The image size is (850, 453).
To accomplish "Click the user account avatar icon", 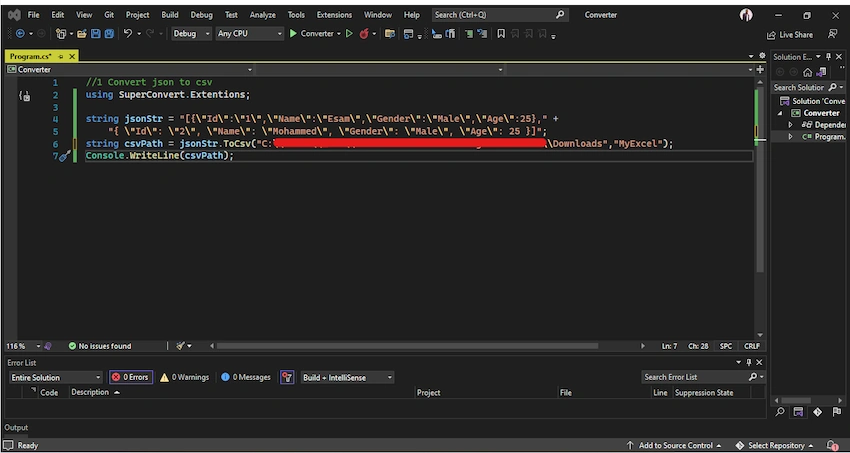I will (x=746, y=15).
